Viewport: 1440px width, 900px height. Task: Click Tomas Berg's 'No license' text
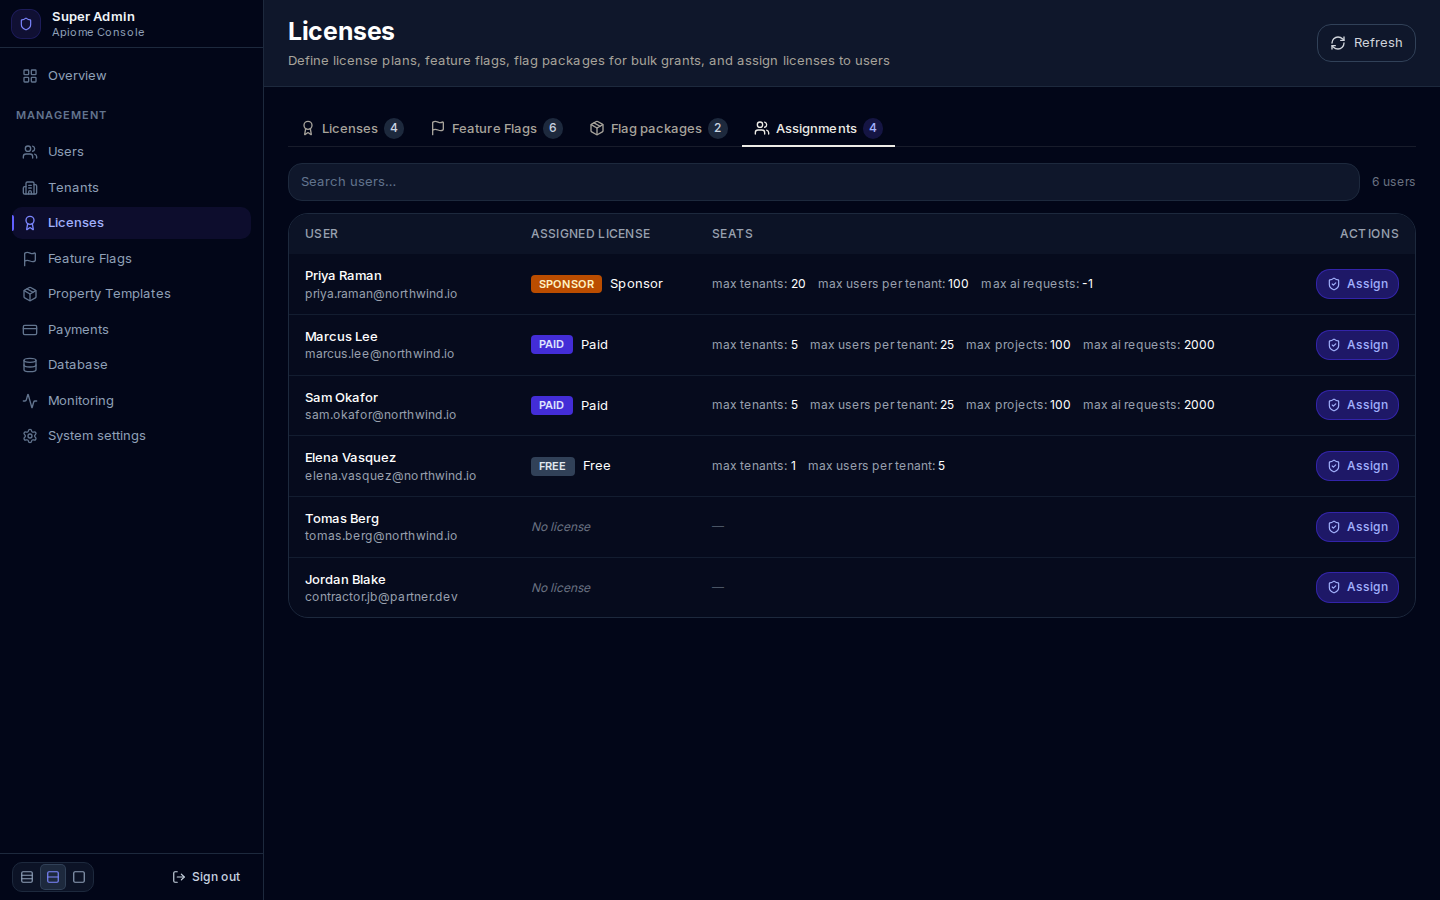click(561, 527)
